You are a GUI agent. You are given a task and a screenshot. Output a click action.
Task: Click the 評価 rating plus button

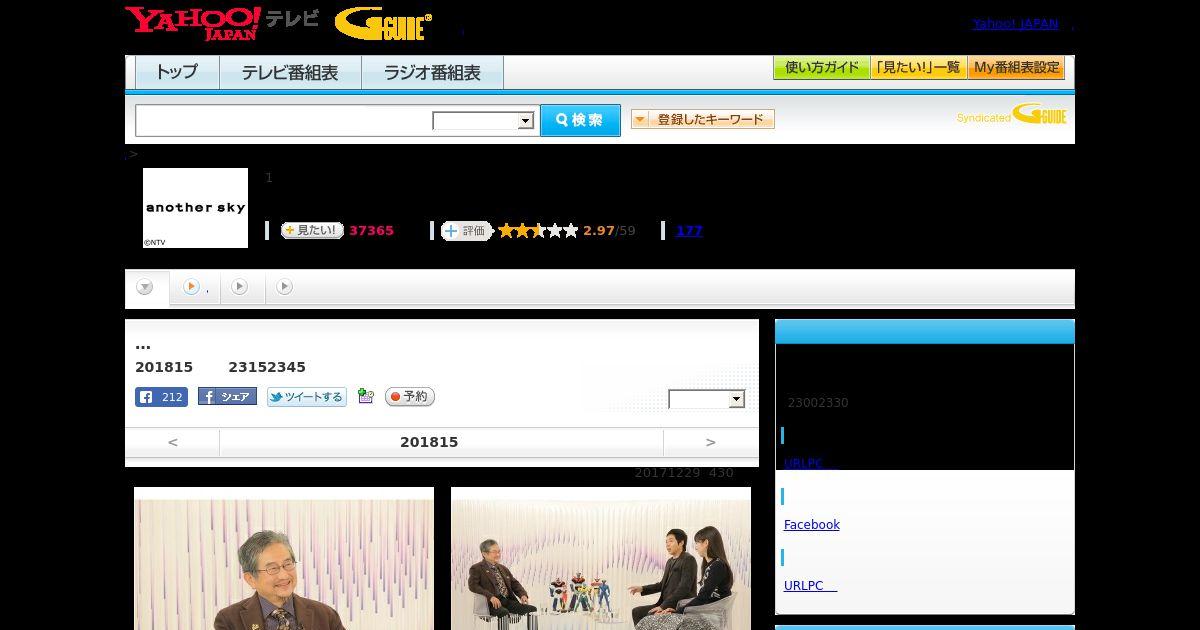coord(467,231)
